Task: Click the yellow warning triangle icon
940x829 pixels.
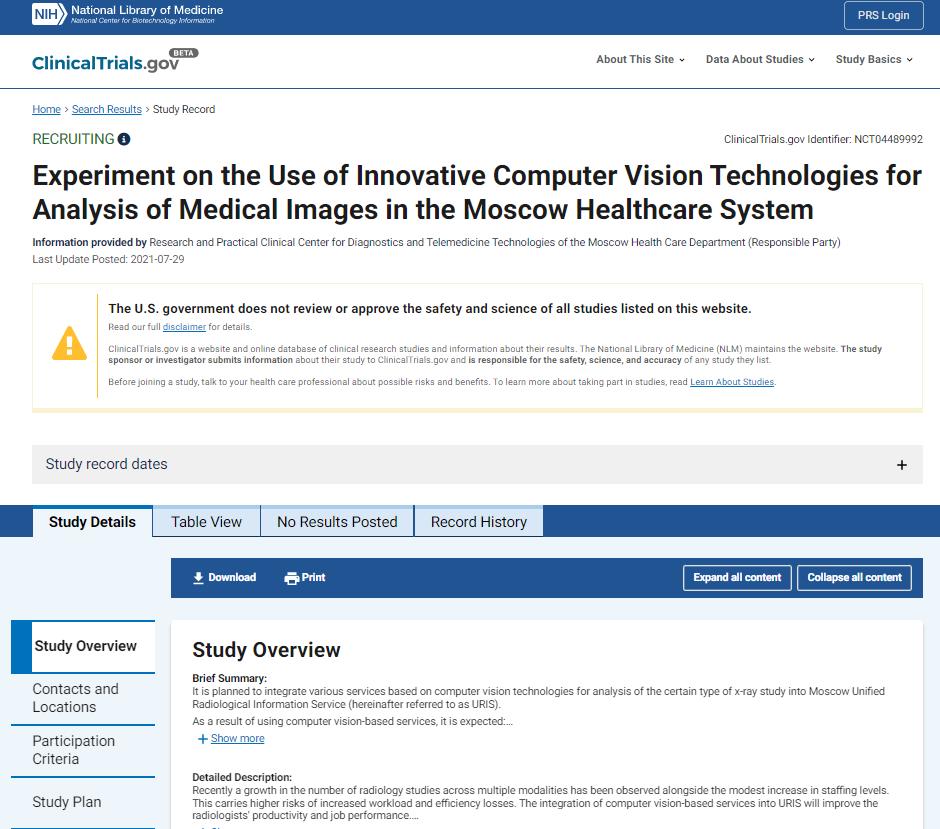Action: (x=69, y=344)
